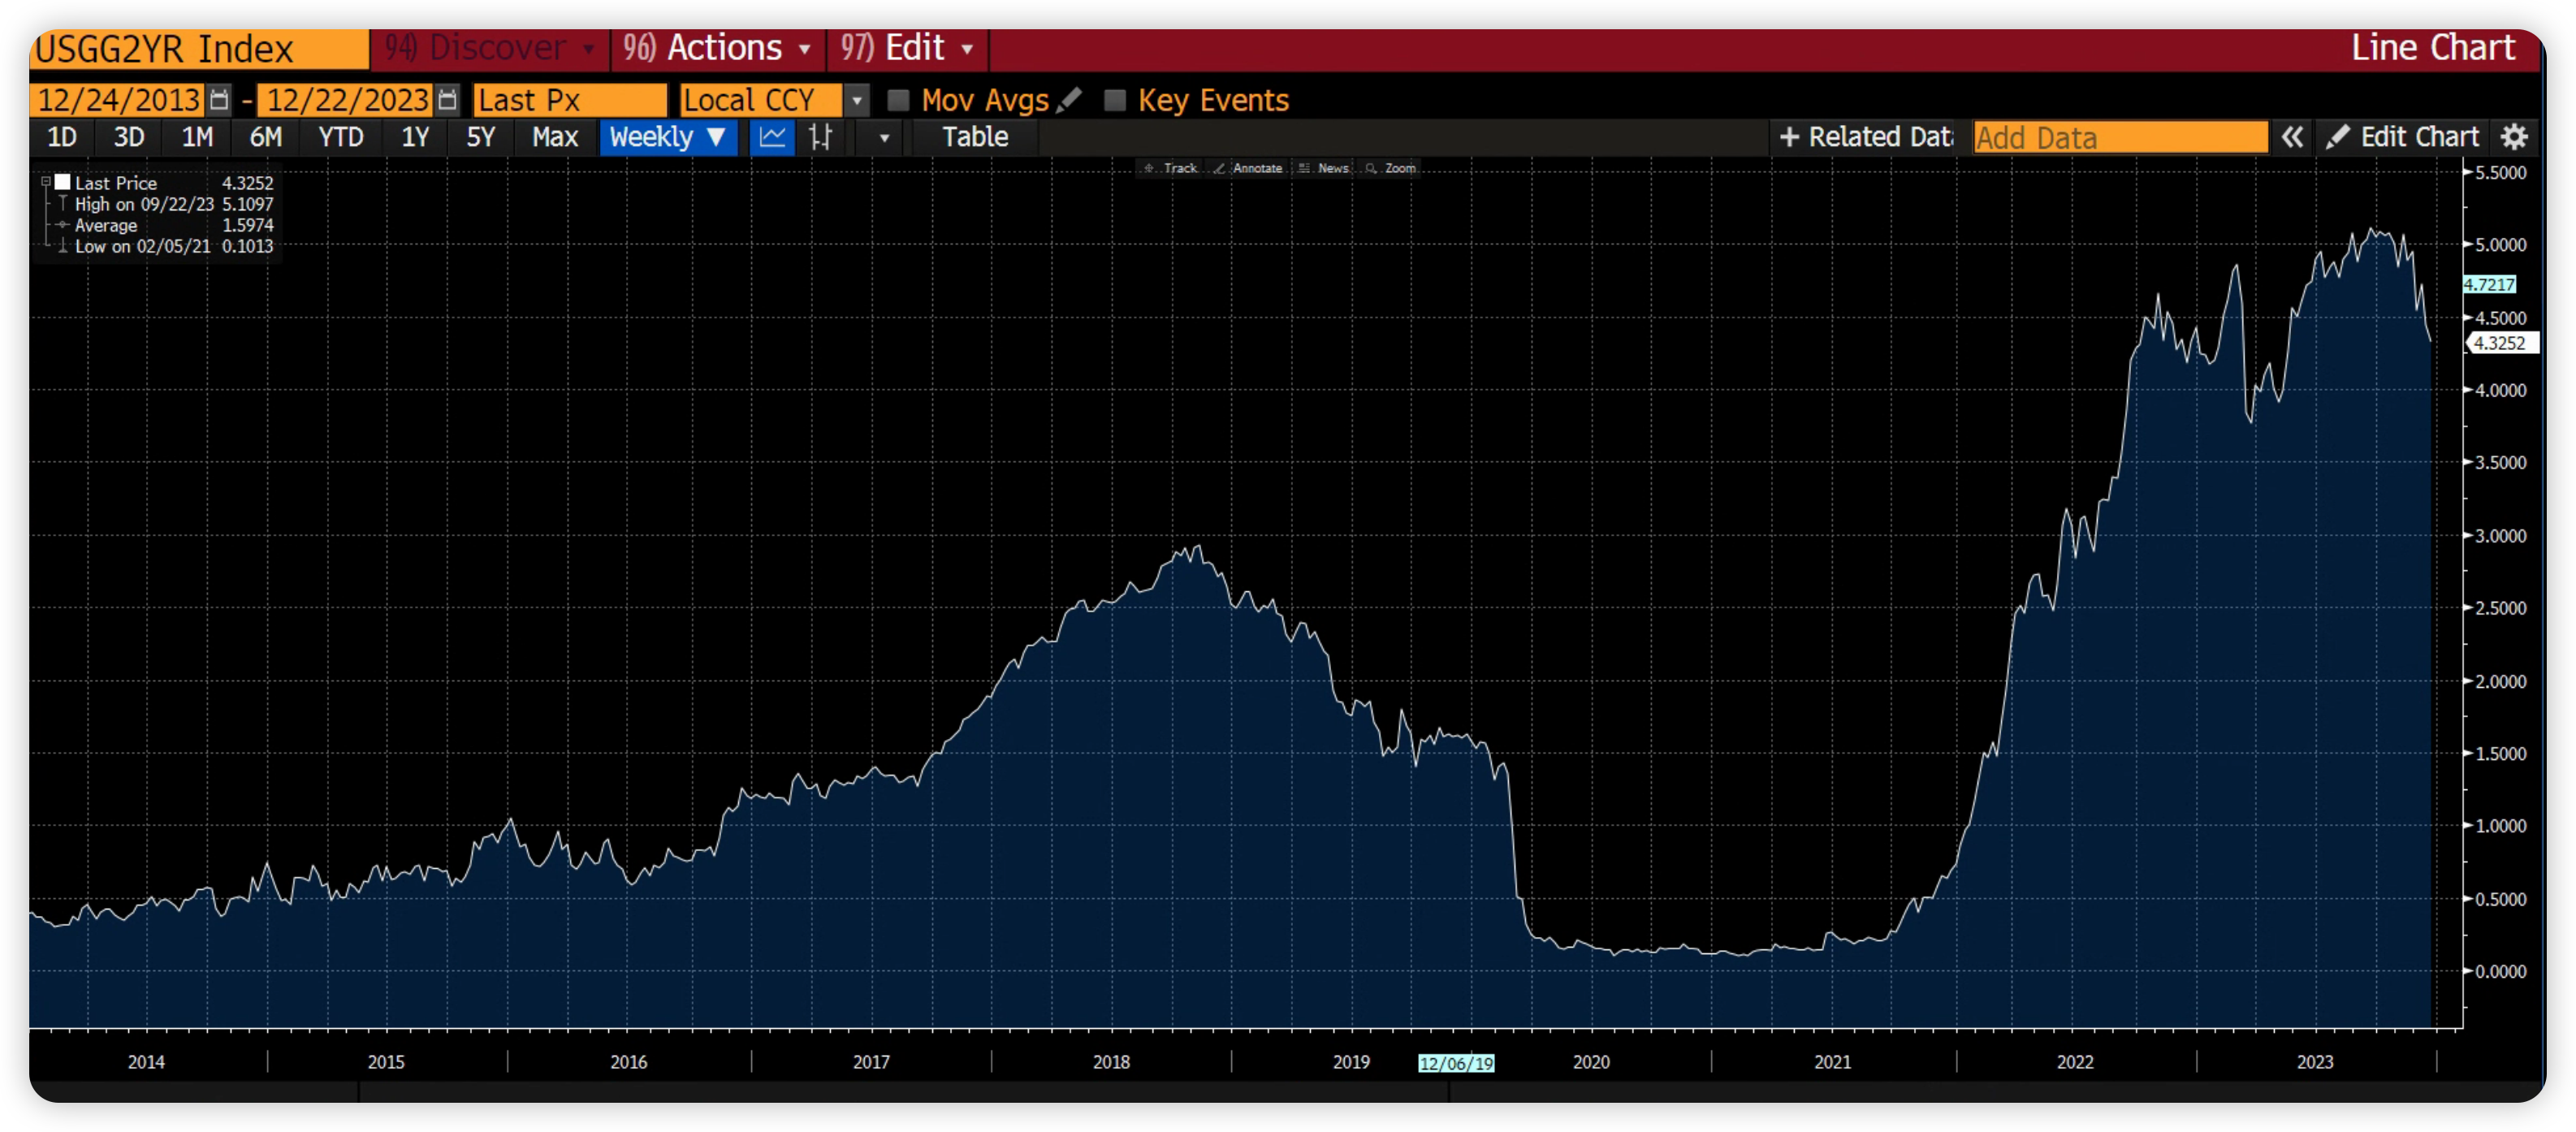Open the Weekly periodicity dropdown
This screenshot has height=1132, width=2576.
(667, 137)
